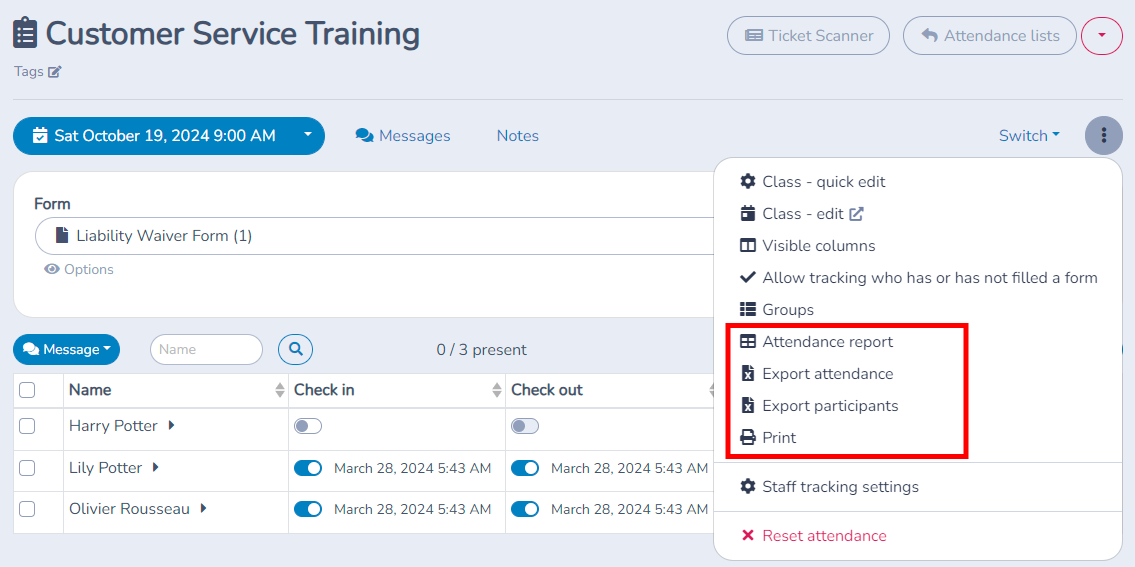This screenshot has height=567, width=1135.
Task: Click the eye icon beside Options
Action: (51, 269)
